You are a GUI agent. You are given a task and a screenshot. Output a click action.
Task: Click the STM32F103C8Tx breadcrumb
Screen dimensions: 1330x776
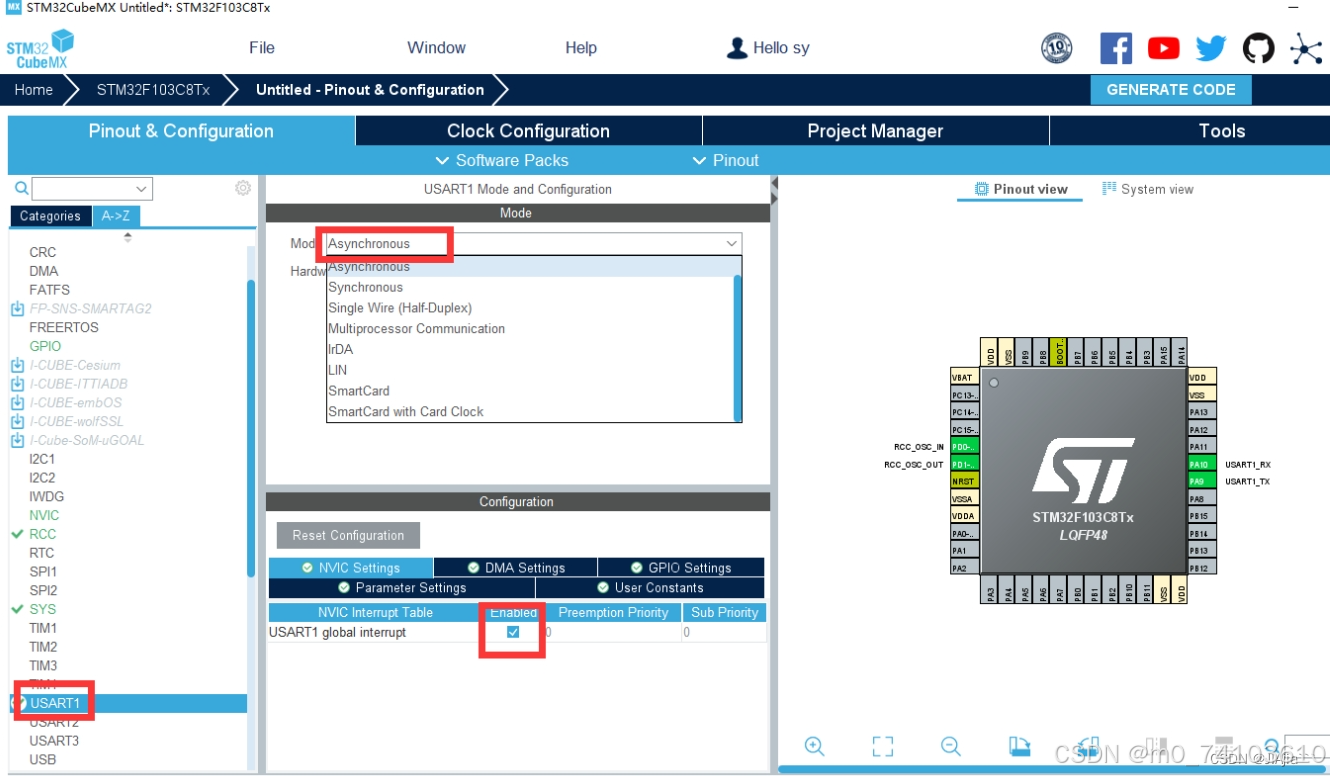[153, 89]
